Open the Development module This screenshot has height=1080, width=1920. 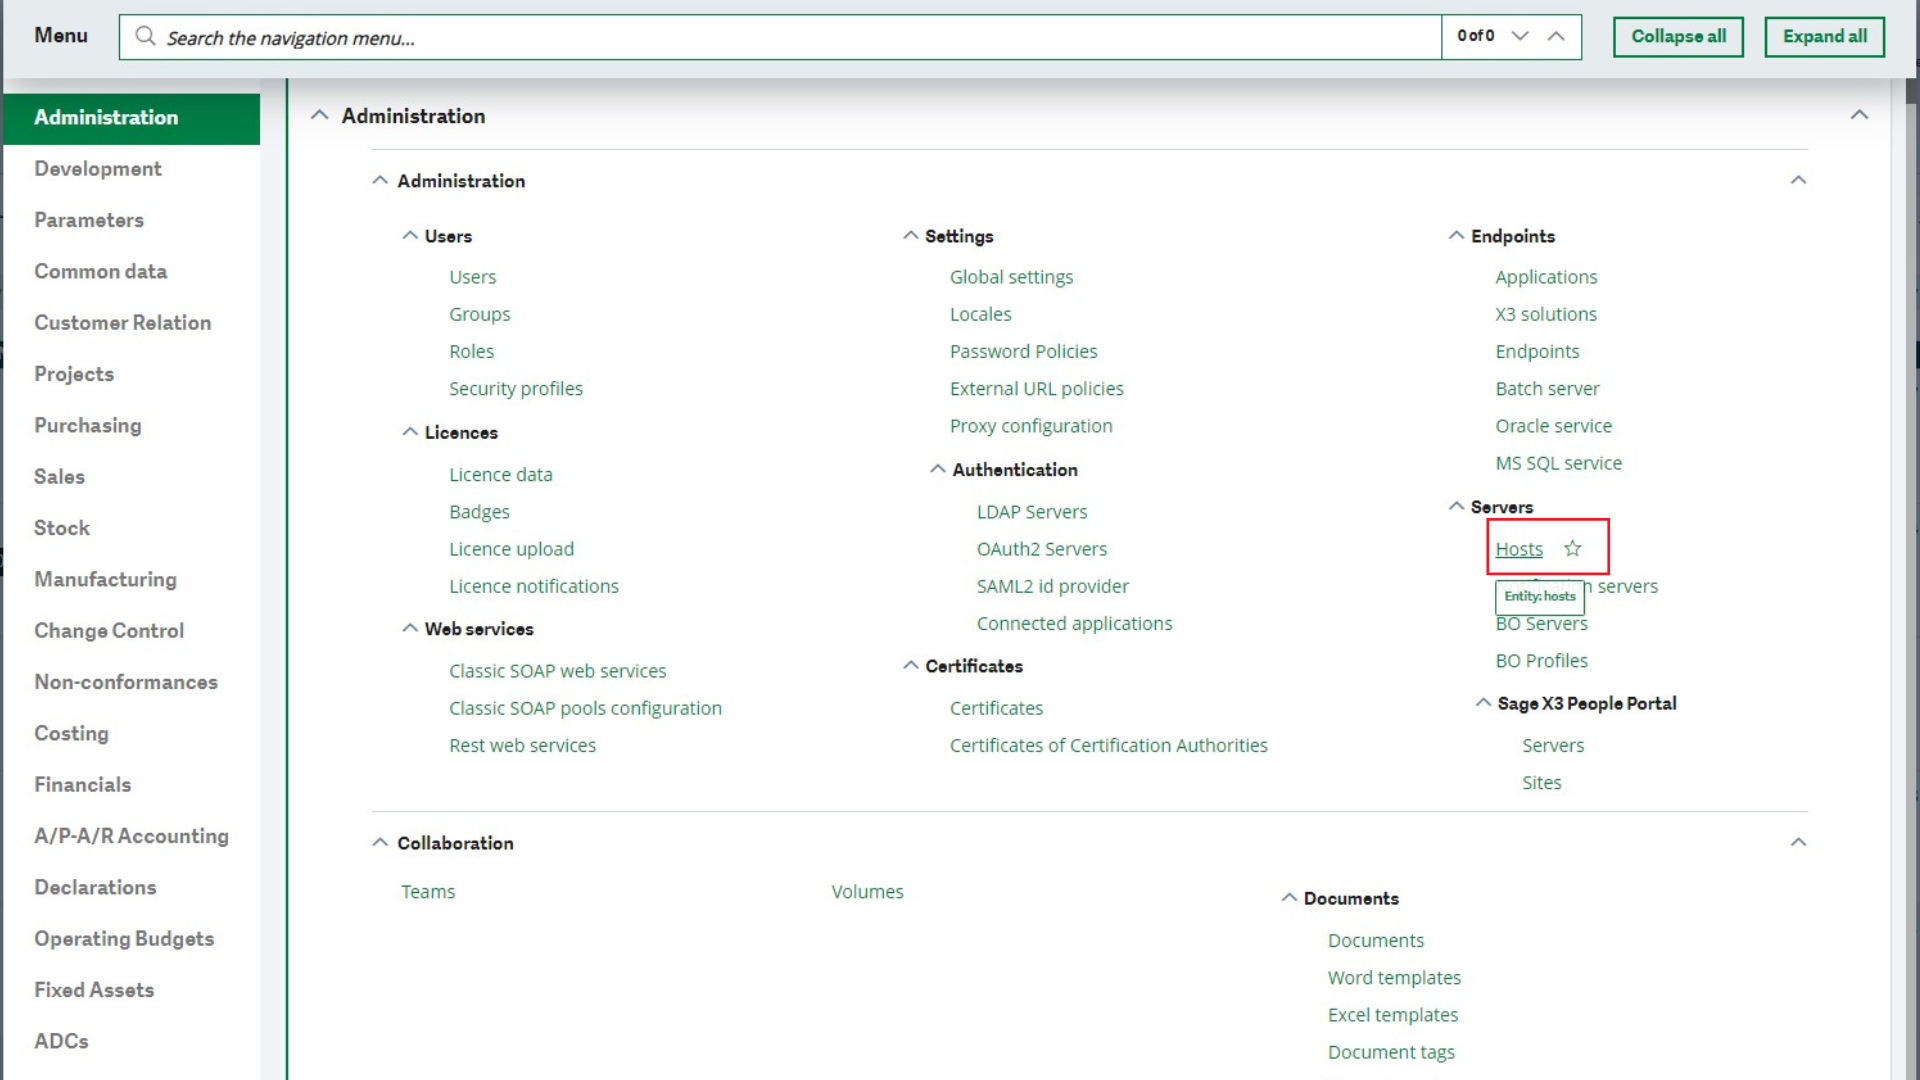98,168
